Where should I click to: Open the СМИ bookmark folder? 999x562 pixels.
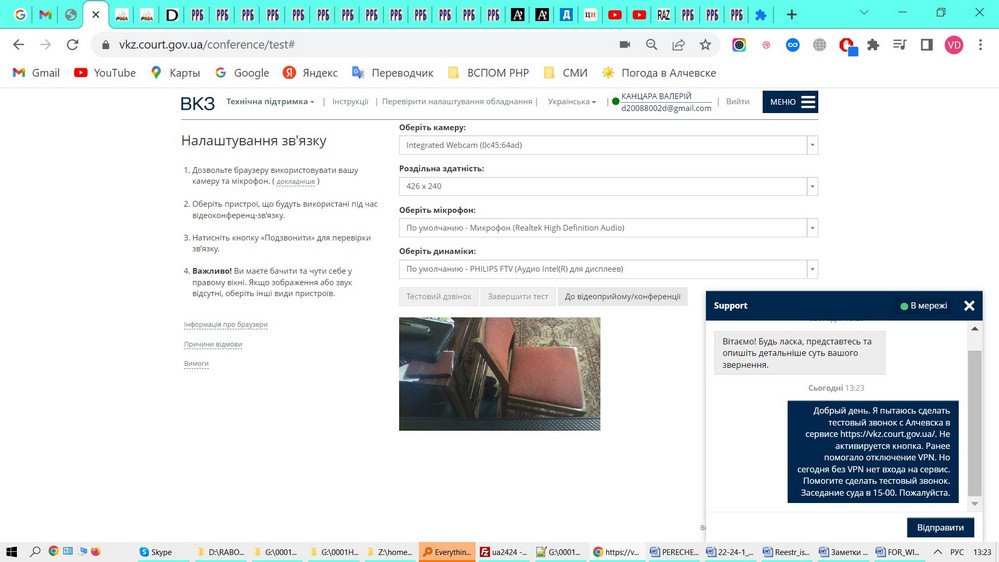[565, 73]
